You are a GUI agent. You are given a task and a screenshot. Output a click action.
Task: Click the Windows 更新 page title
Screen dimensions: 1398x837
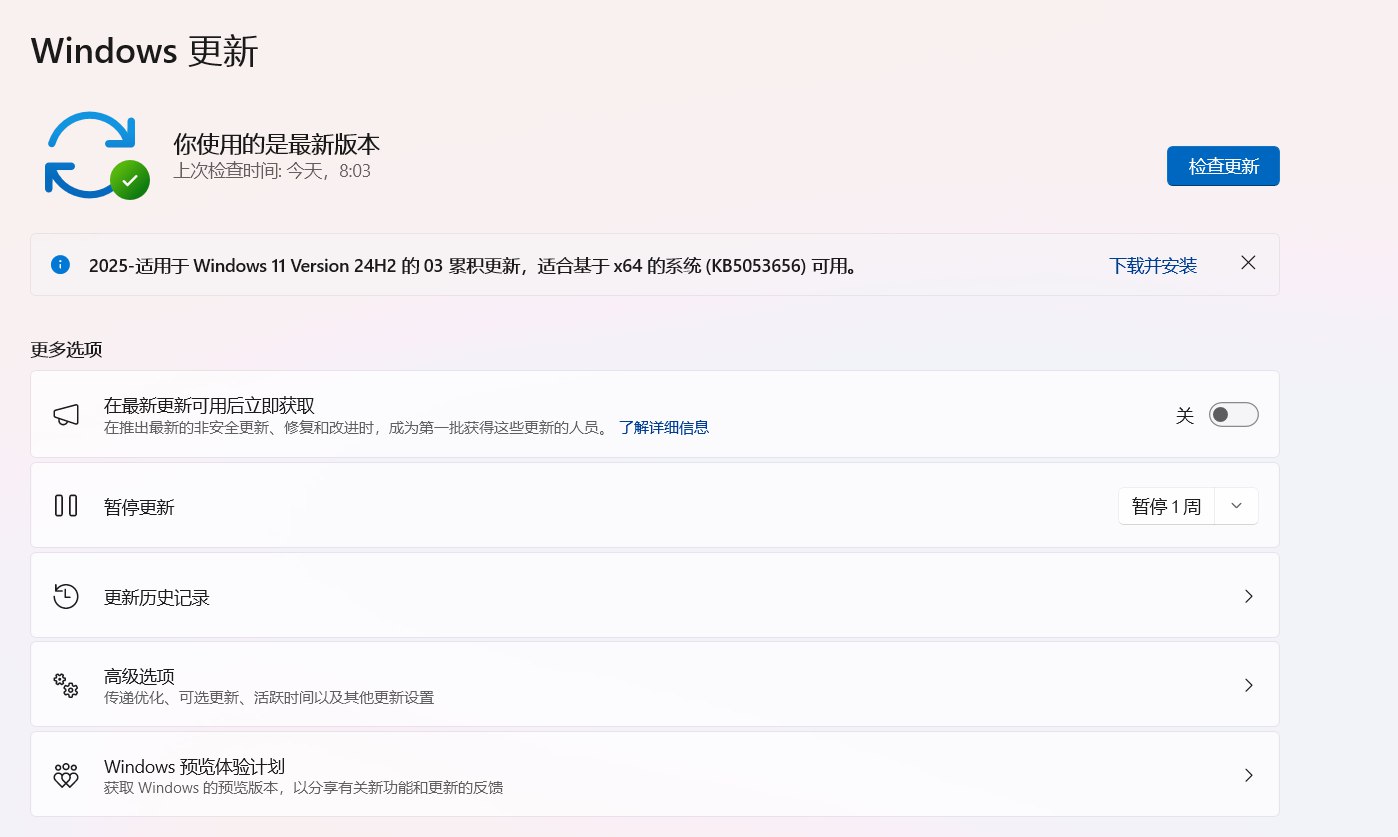click(144, 50)
